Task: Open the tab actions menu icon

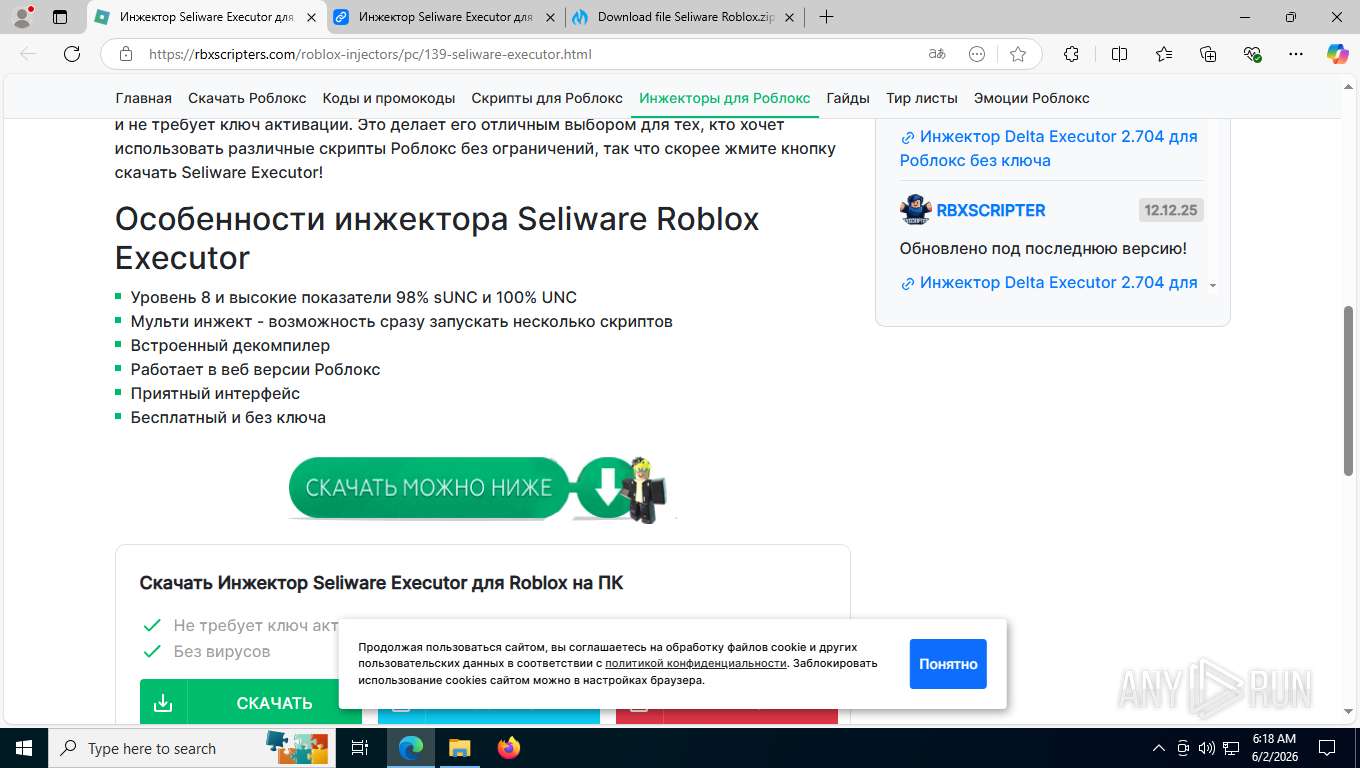Action: tap(60, 17)
